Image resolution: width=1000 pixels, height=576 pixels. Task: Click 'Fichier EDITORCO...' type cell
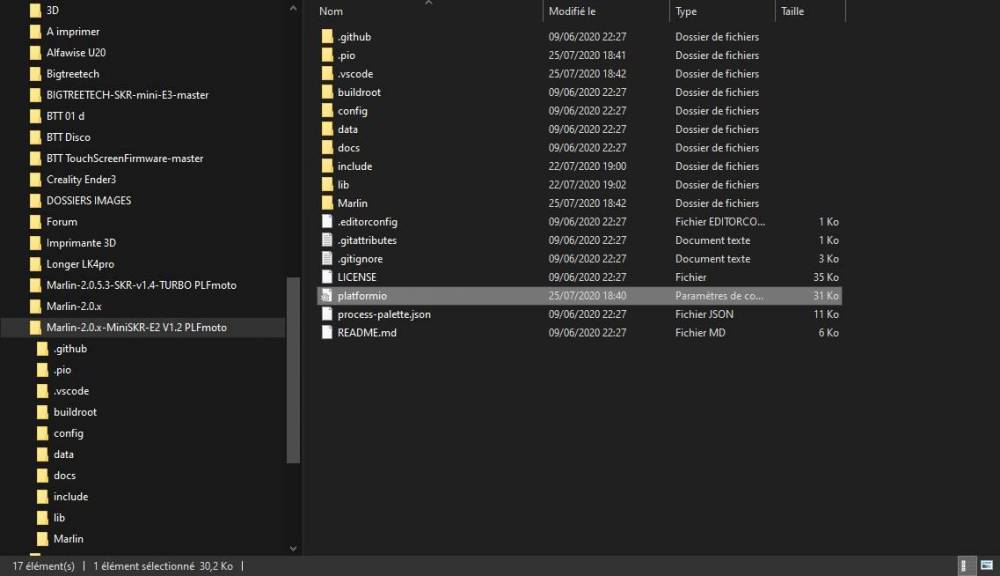pyautogui.click(x=720, y=221)
